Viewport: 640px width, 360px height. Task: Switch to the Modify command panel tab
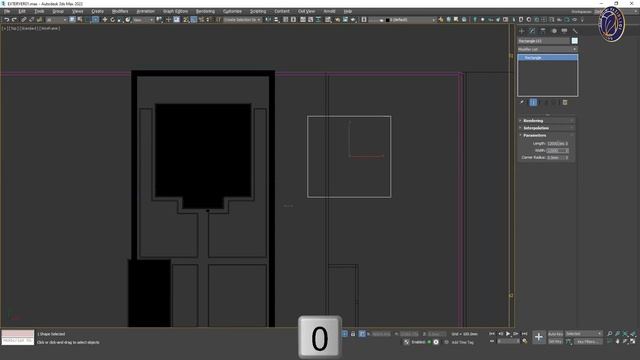tap(532, 31)
